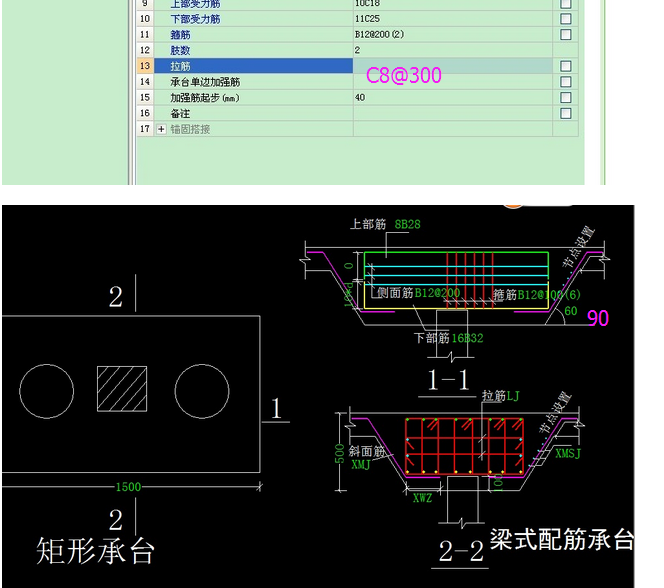
Task: Click the 1-1 section title
Action: [448, 379]
